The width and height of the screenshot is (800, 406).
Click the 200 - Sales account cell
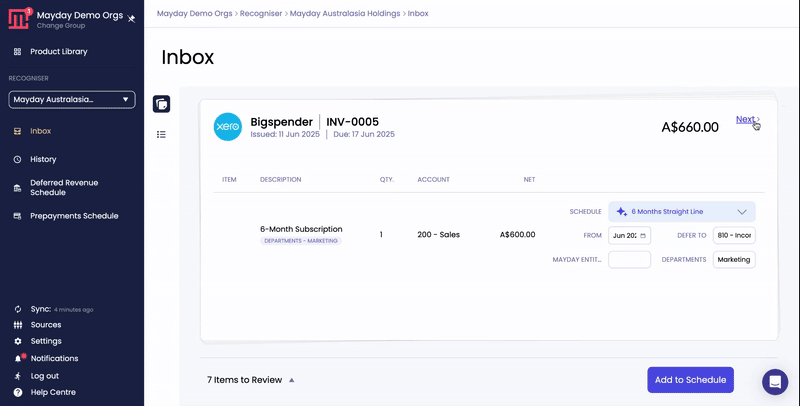(x=438, y=235)
